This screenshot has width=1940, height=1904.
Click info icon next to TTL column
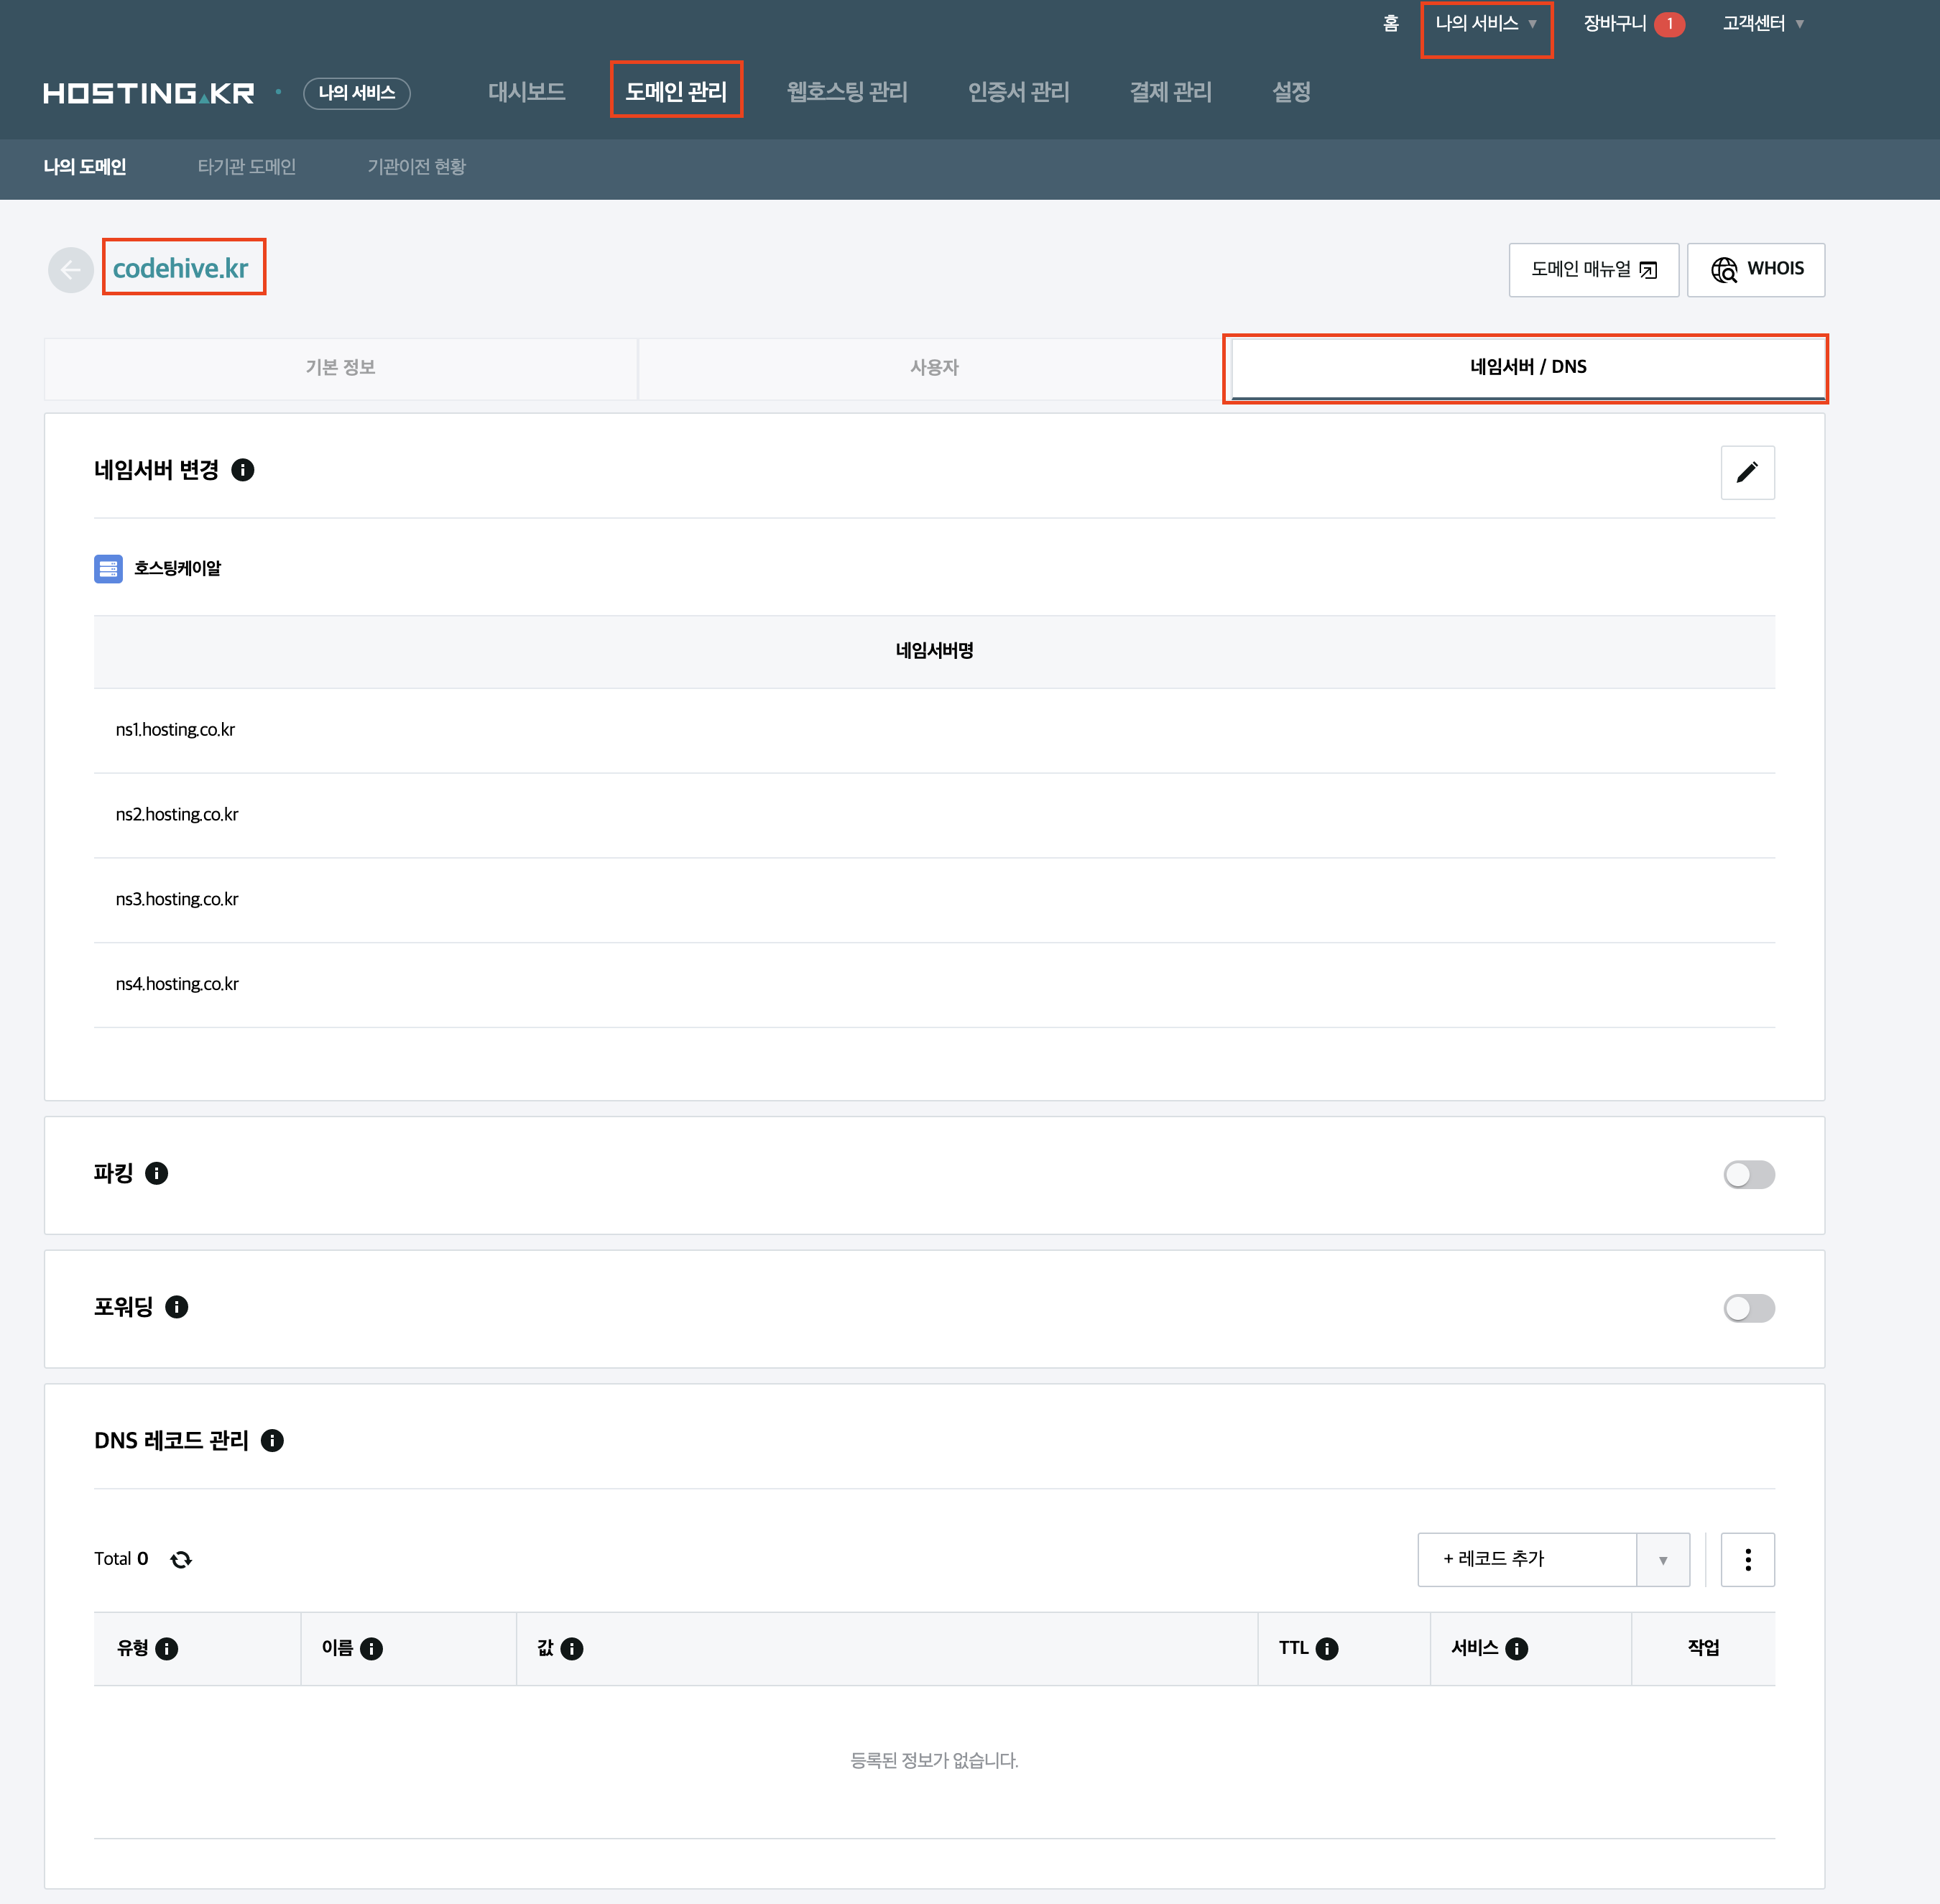pos(1327,1648)
